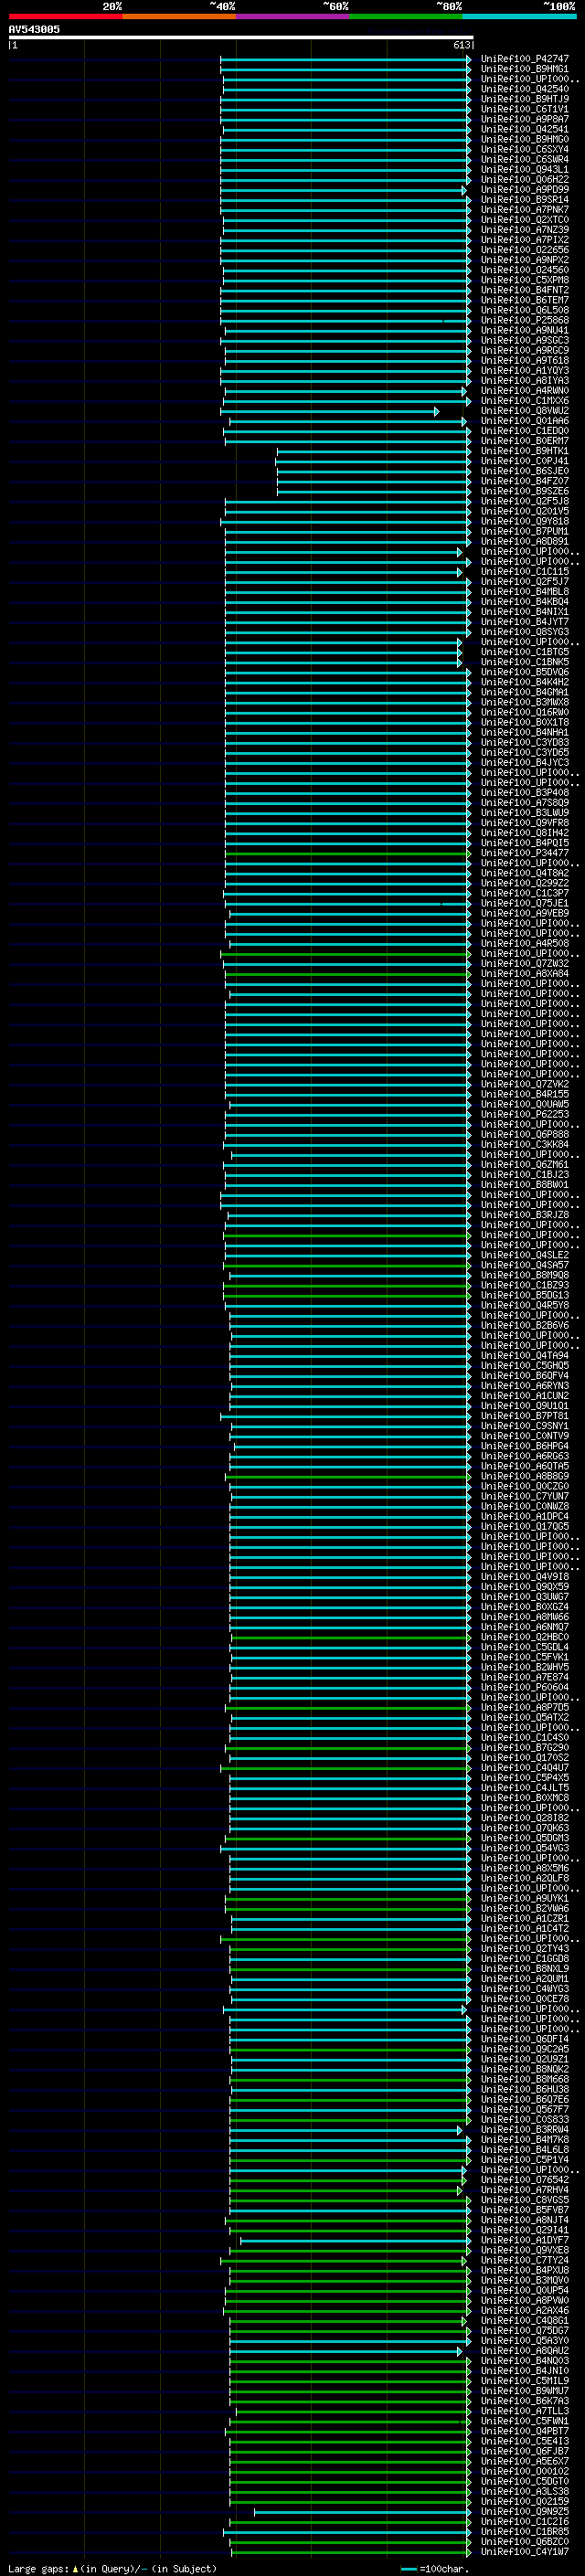Click hit label UniRef100_Q75DG7

tap(525, 2331)
